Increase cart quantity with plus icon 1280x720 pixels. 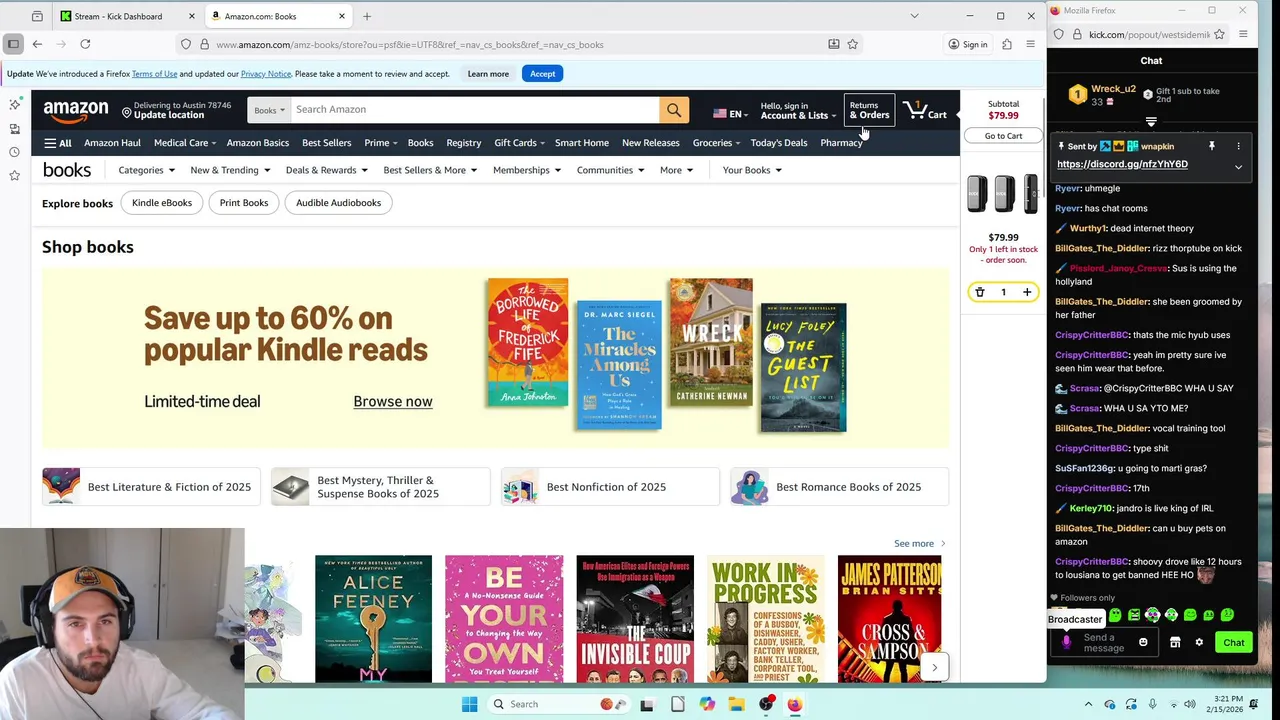[x=1026, y=292]
